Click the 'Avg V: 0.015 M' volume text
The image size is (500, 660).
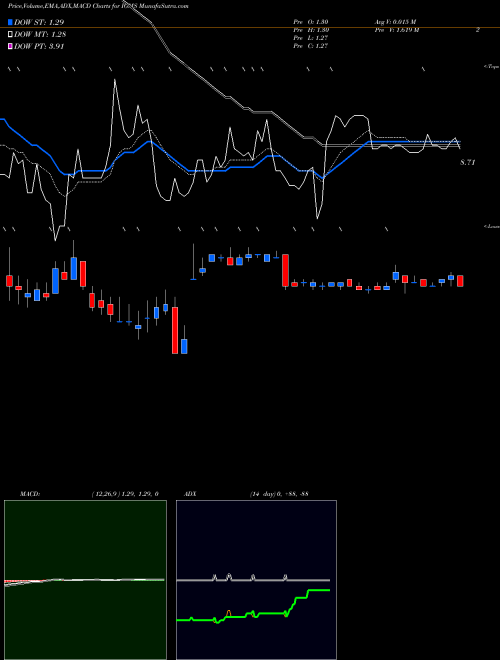point(396,22)
